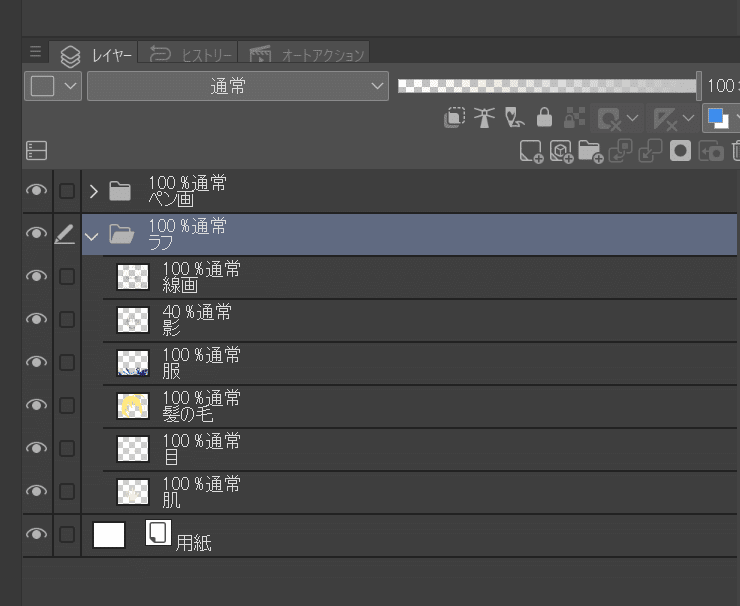Screen dimensions: 740x606
Task: Click the ペン画 folder icon
Action: 120,191
